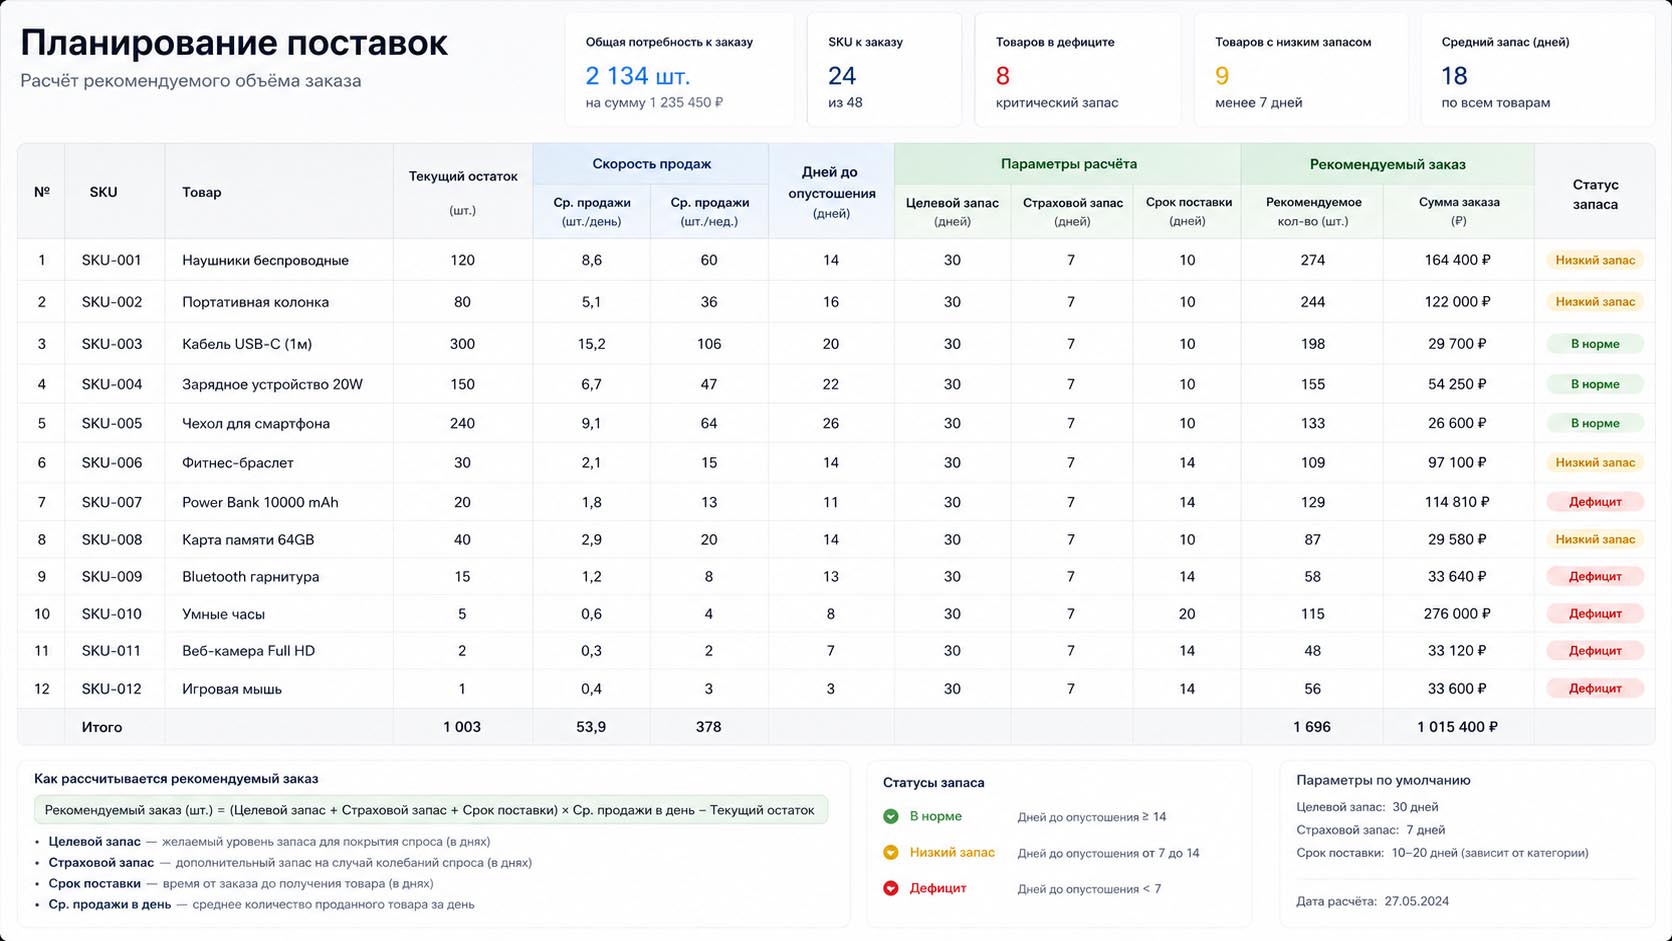The height and width of the screenshot is (941, 1672).
Task: Click the Параметры по умолчанию heading
Action: 1383,780
